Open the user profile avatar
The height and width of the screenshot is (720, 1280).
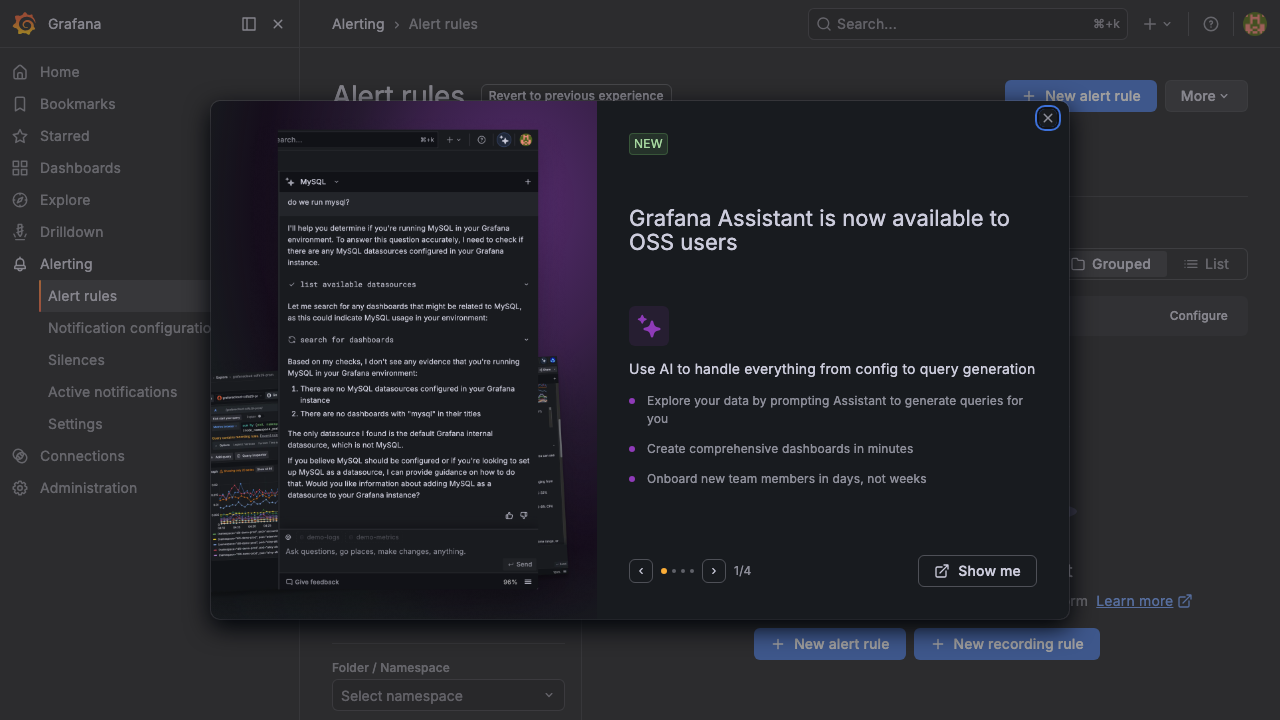click(1255, 24)
